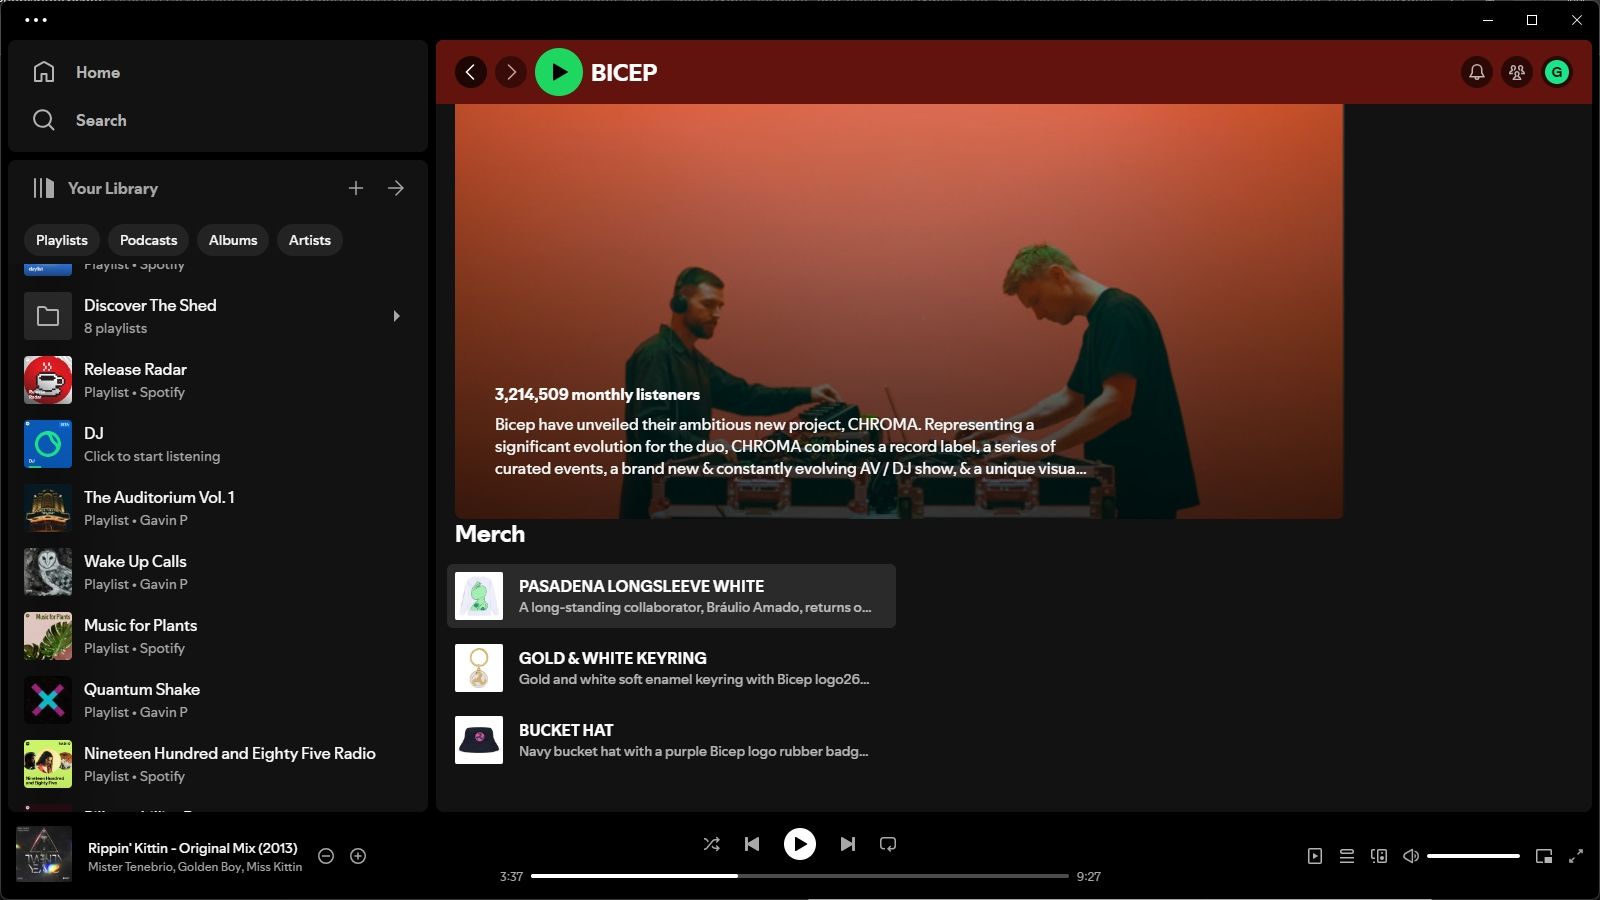Open Friend Activity icon
The width and height of the screenshot is (1600, 900).
[1517, 72]
